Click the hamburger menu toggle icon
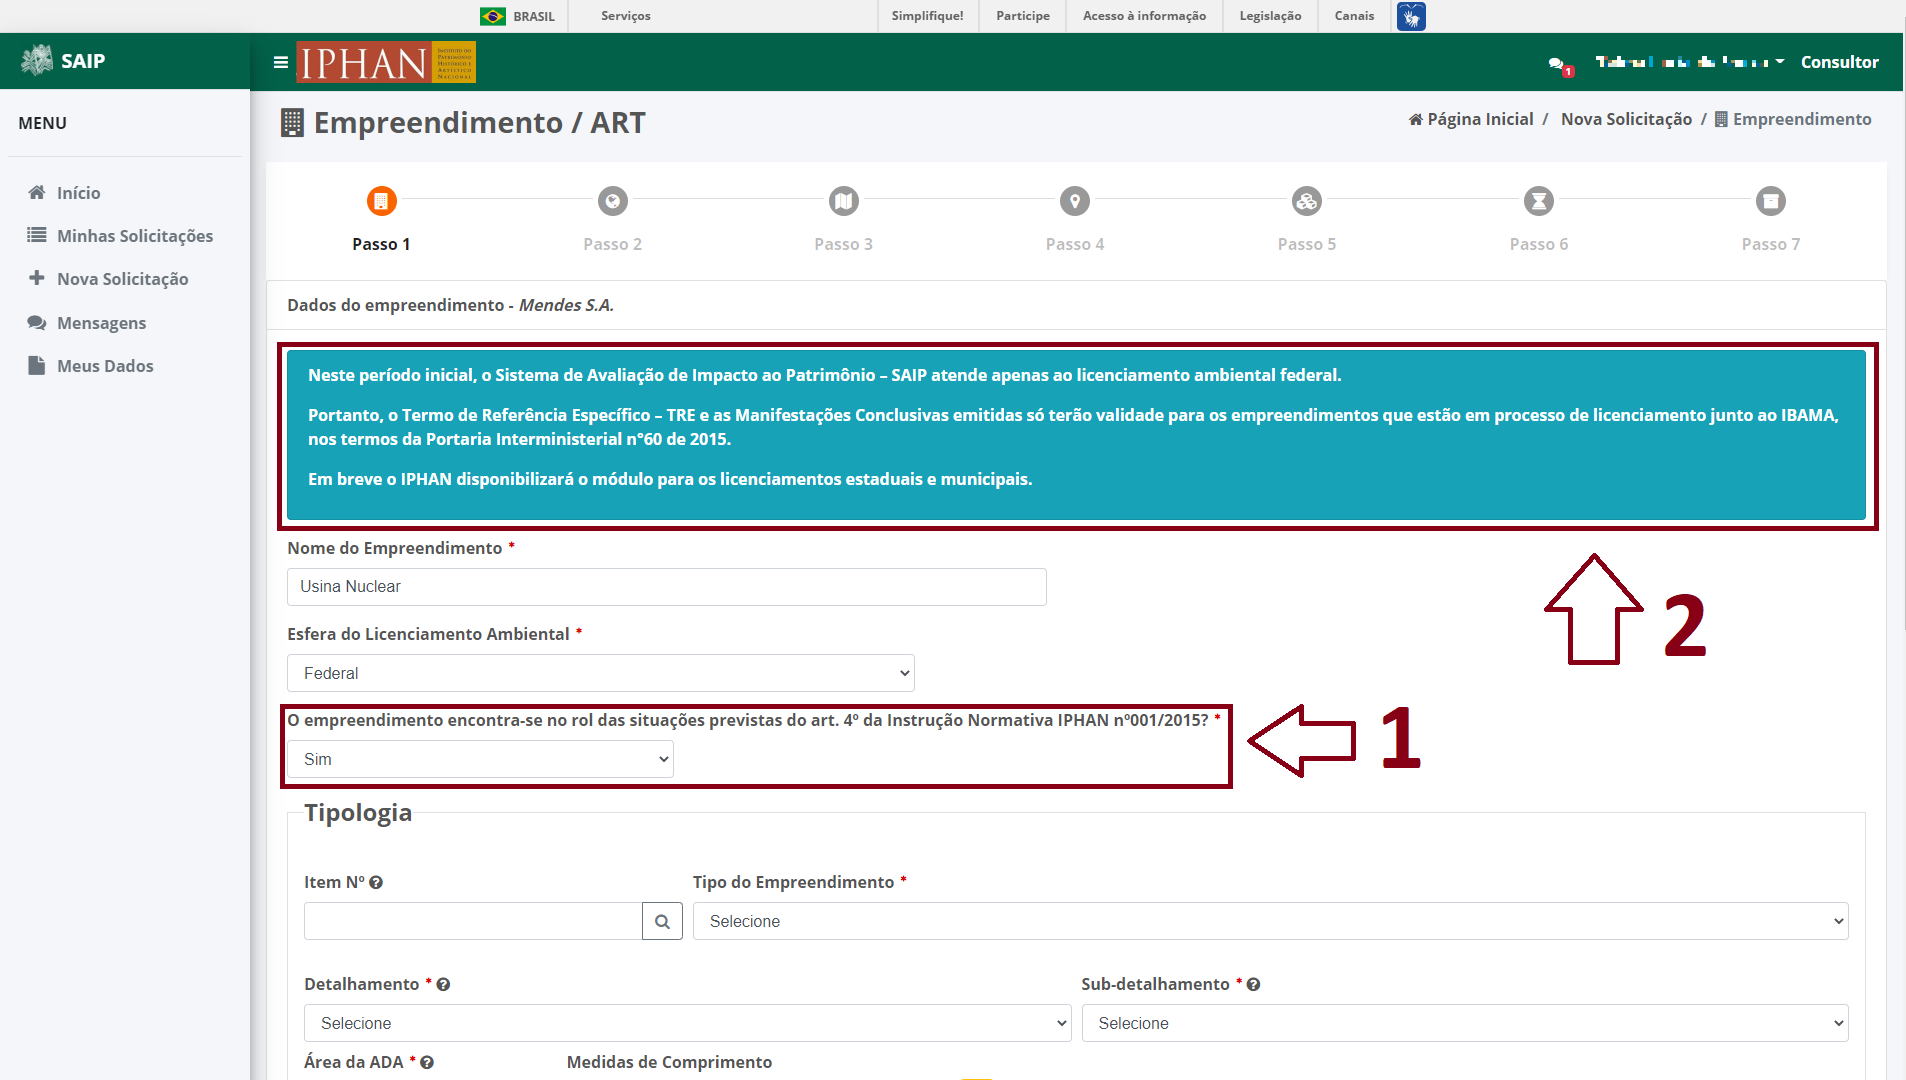The height and width of the screenshot is (1080, 1906). point(281,62)
